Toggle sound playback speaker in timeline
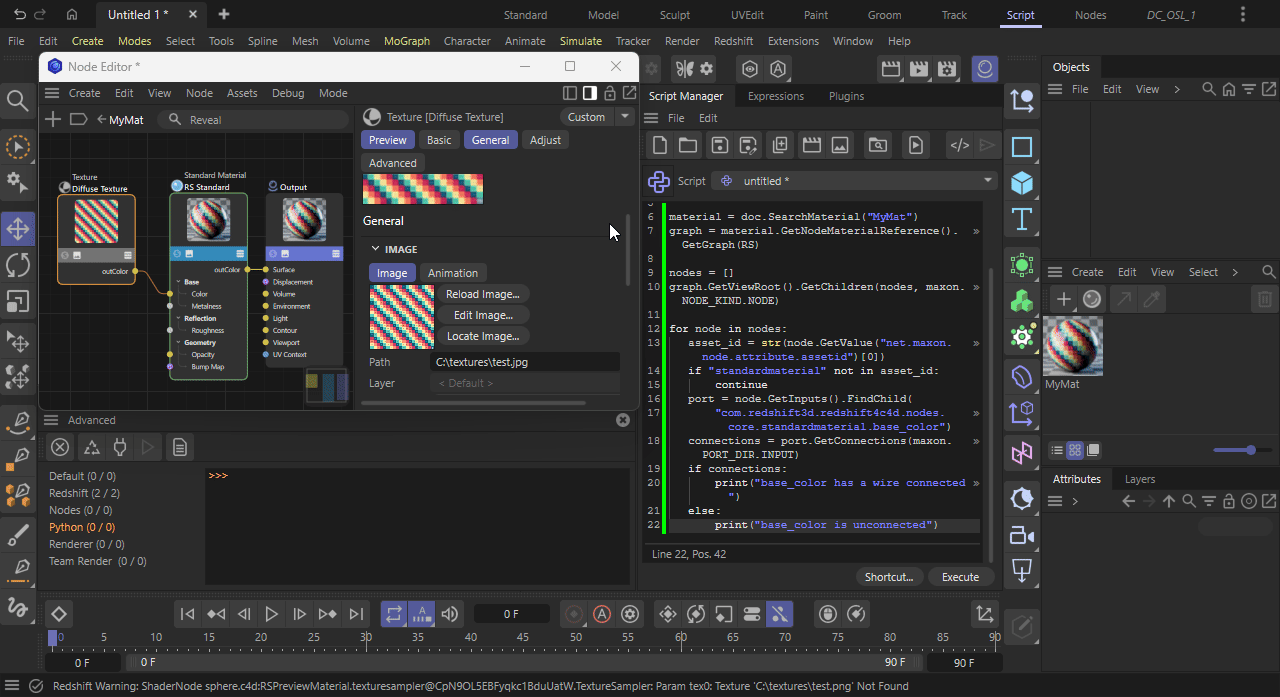Viewport: 1280px width, 697px height. pyautogui.click(x=450, y=614)
